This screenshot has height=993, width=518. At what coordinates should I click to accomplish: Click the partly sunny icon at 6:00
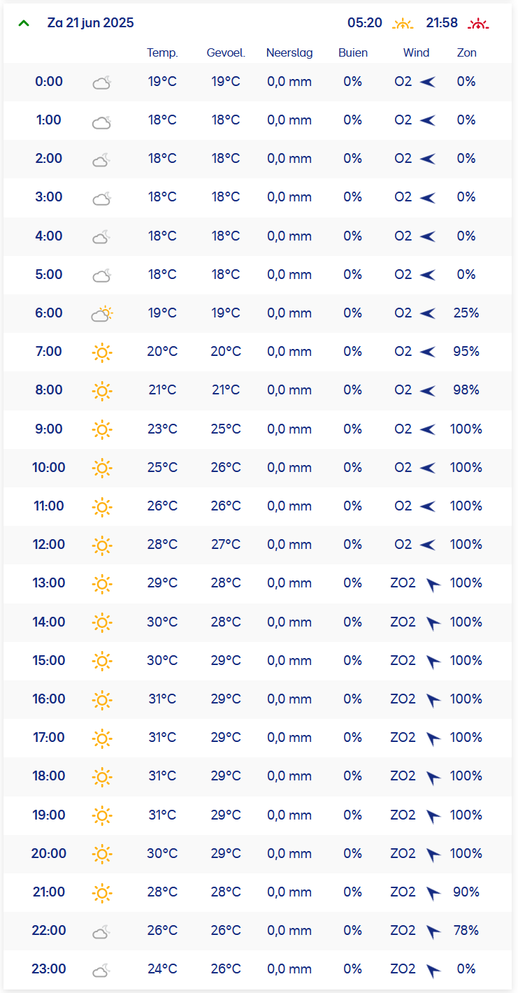(x=102, y=313)
